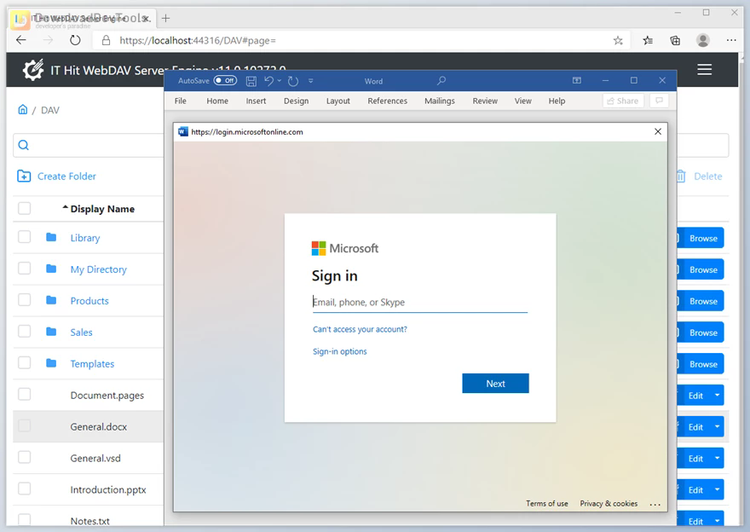Click the ellipsis beside Privacy & cookies

(655, 504)
